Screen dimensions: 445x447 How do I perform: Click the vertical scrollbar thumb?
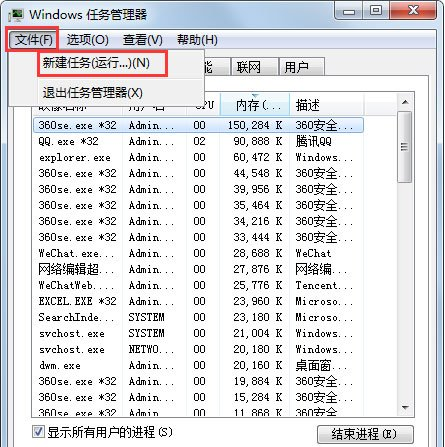pyautogui.click(x=405, y=147)
